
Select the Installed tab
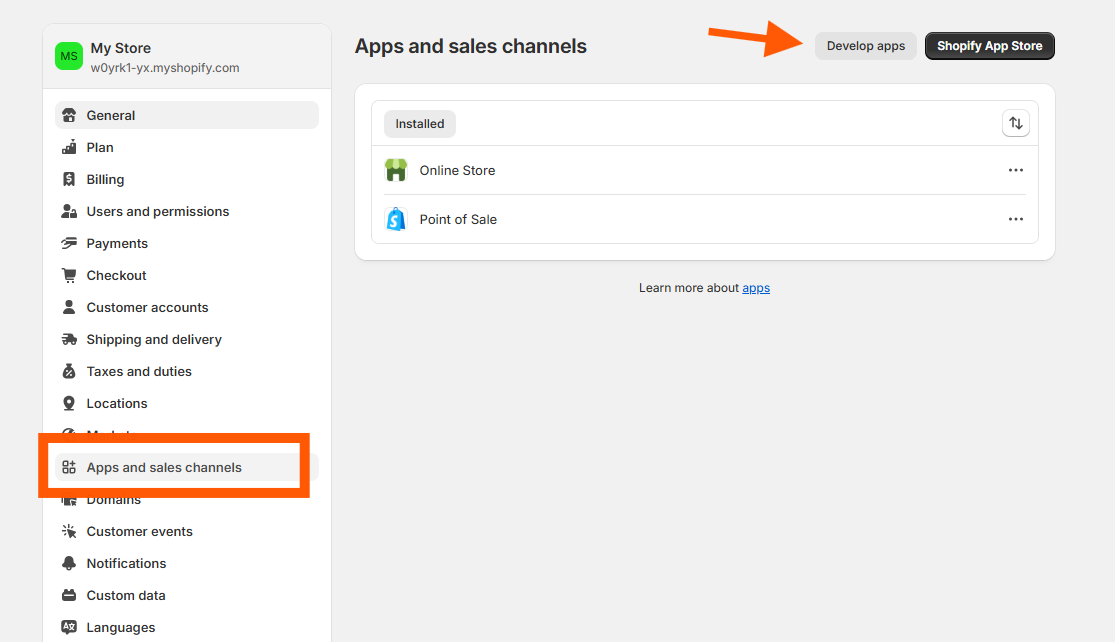[x=420, y=124]
